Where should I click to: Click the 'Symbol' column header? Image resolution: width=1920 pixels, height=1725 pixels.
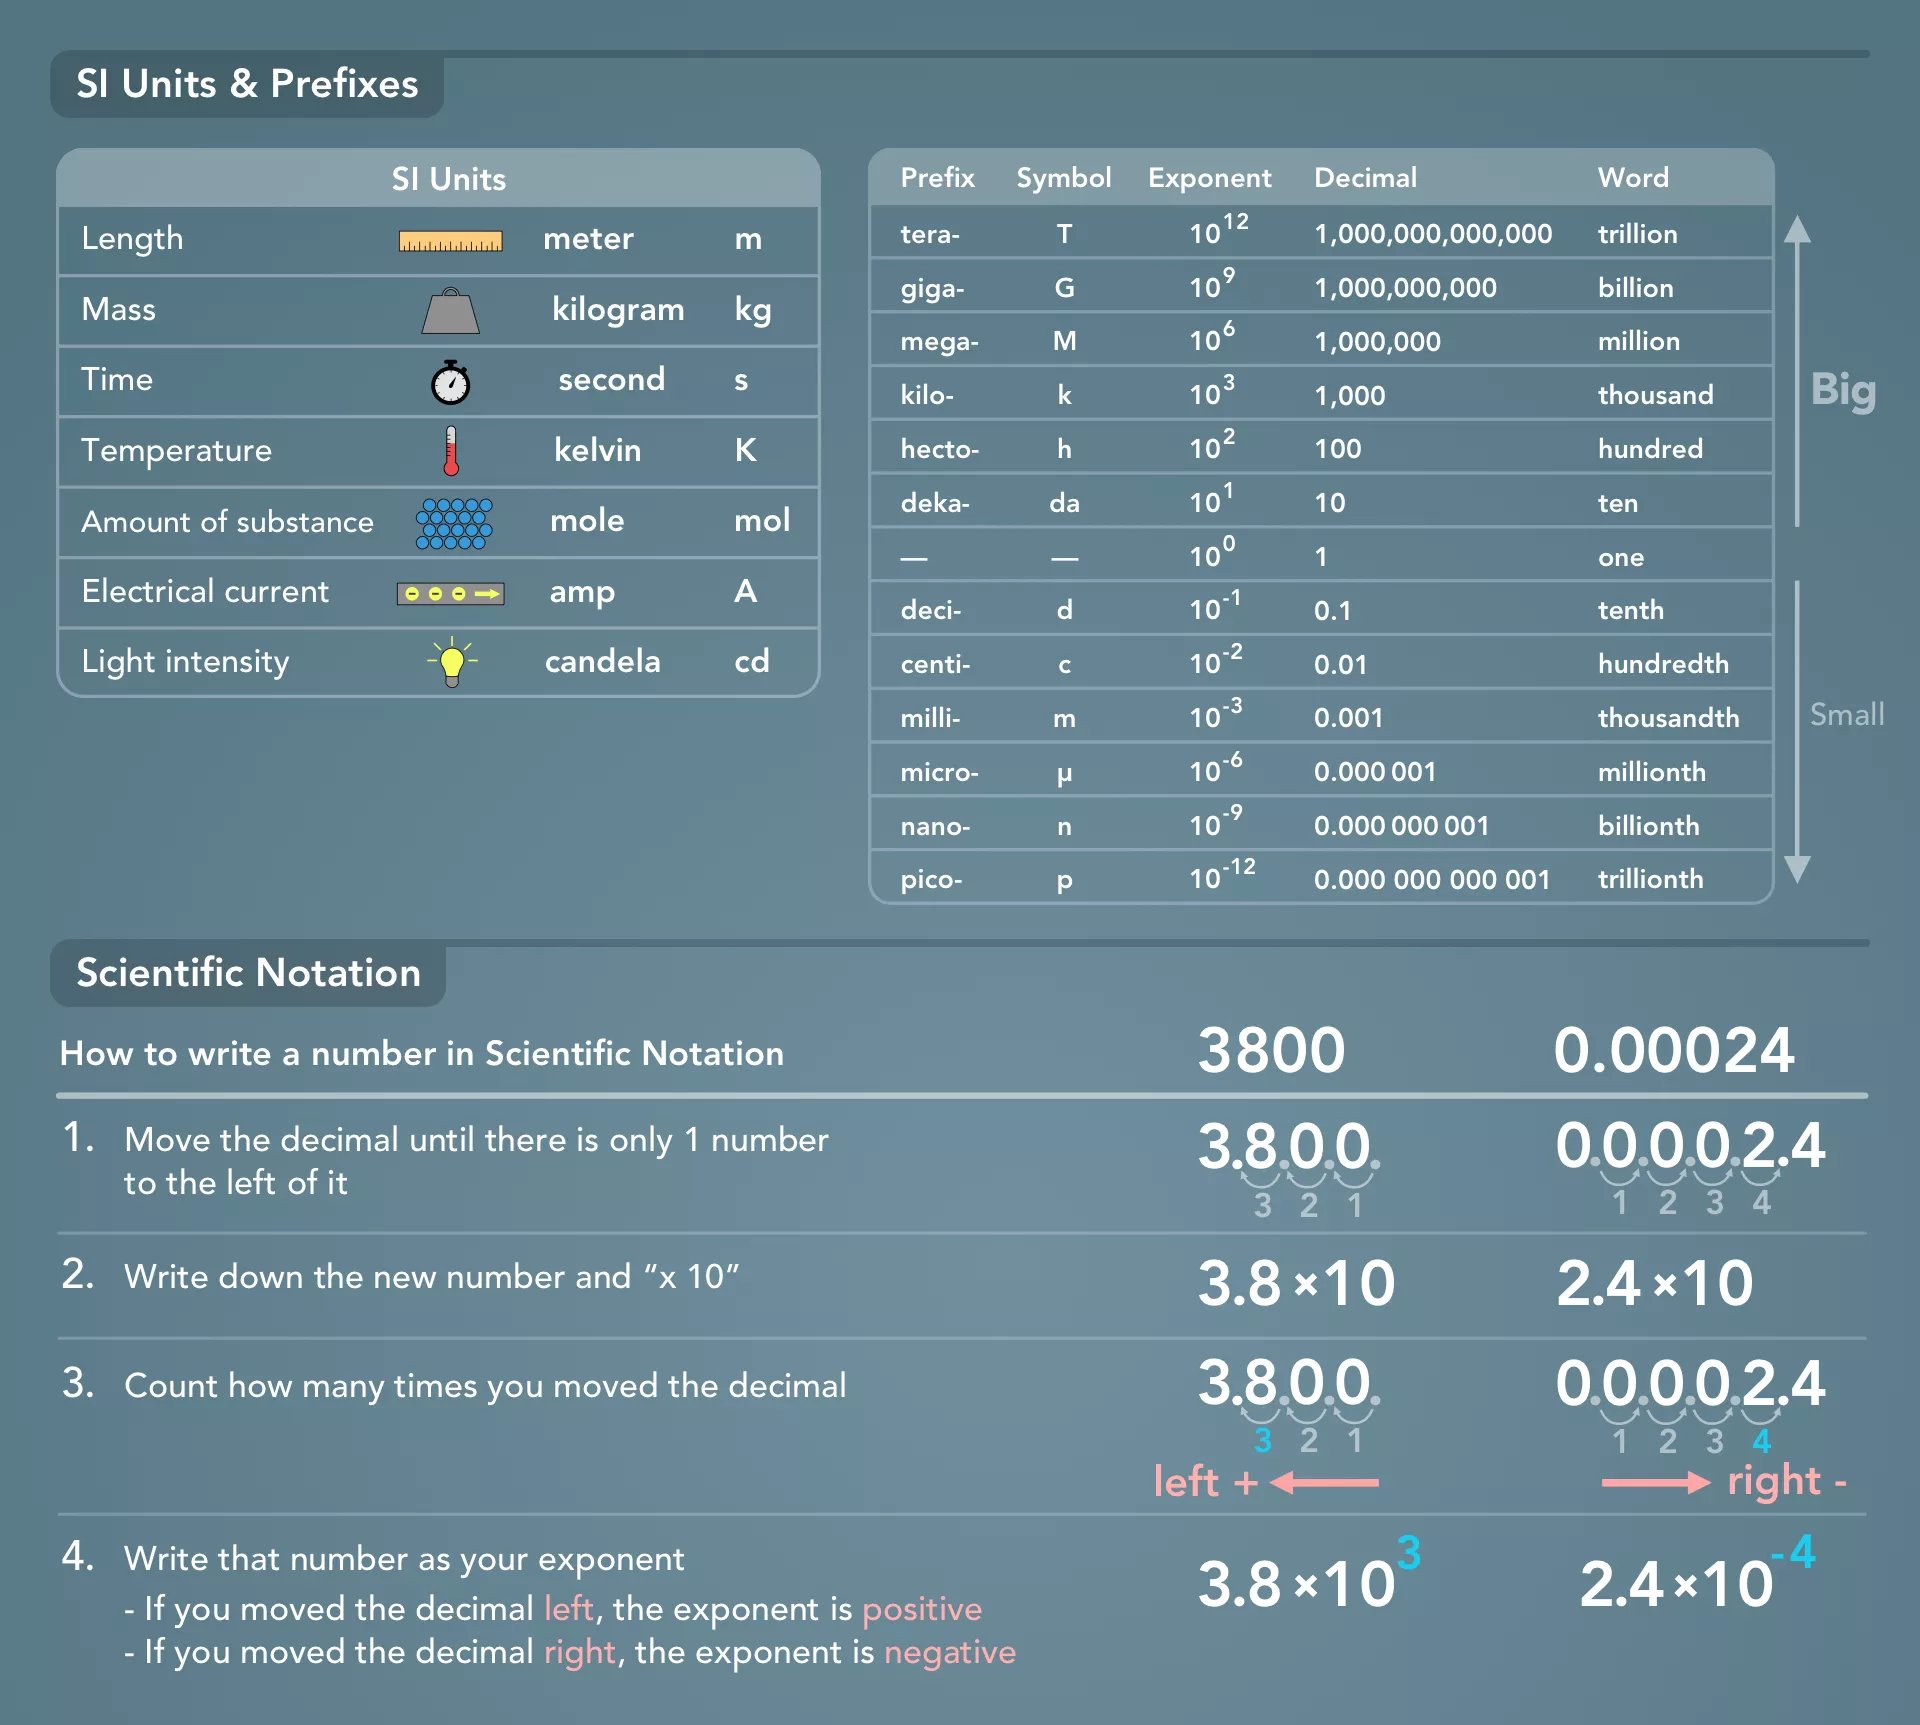point(1063,178)
